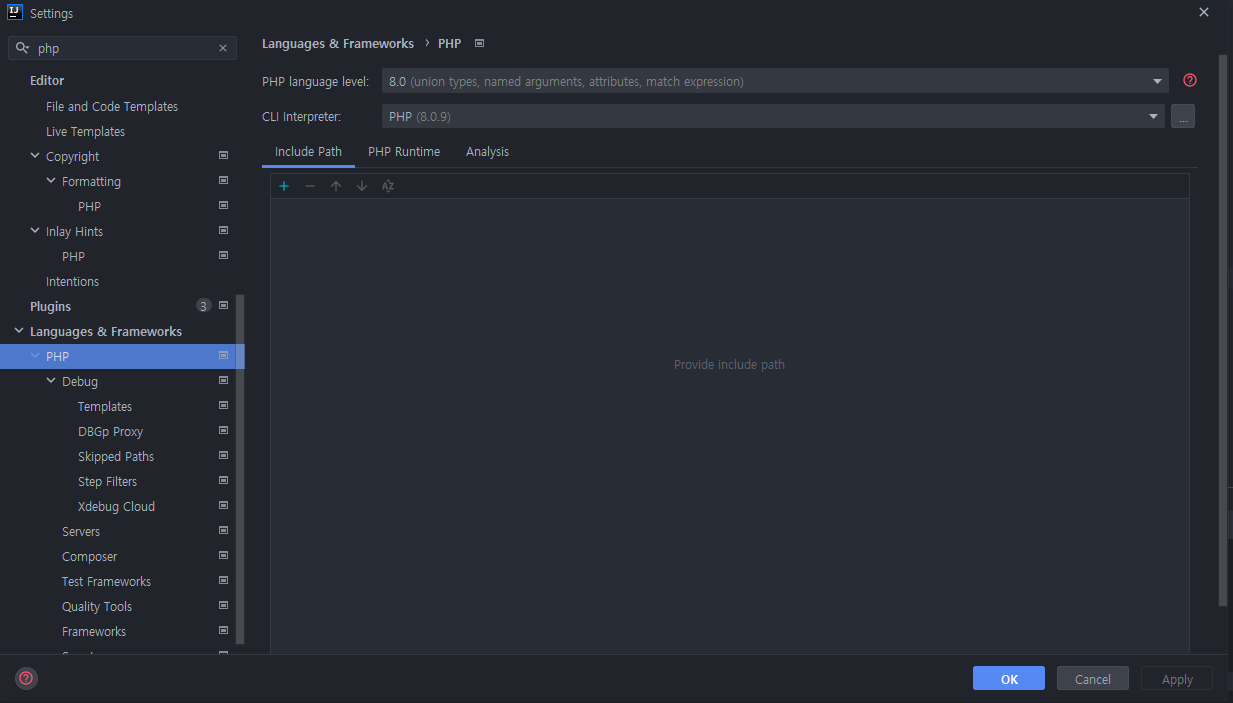Click the project icon on Inlay Hints row
The image size is (1233, 703).
(x=223, y=231)
